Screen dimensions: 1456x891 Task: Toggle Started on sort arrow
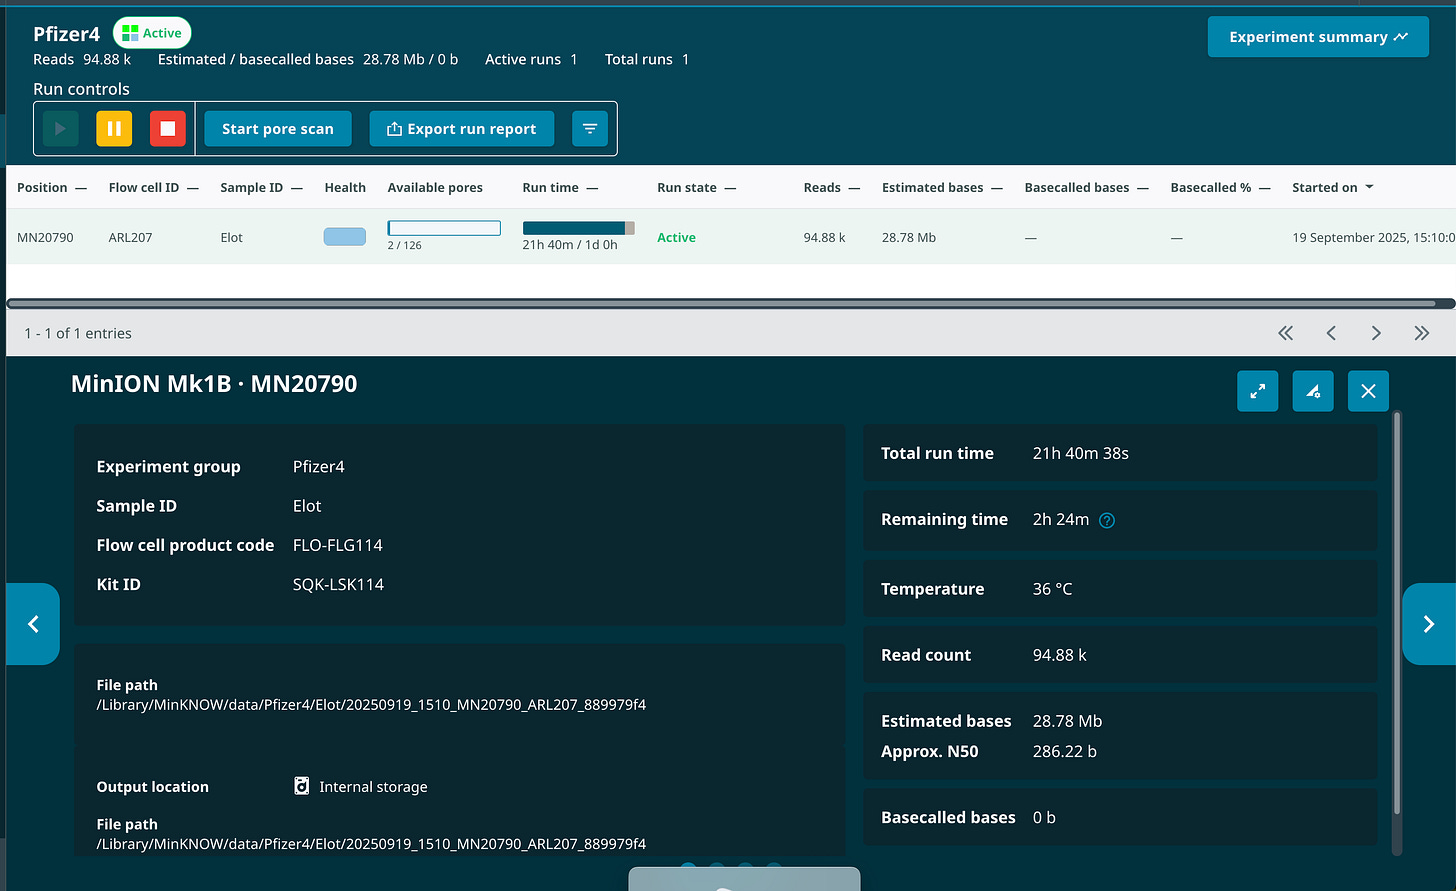coord(1369,187)
